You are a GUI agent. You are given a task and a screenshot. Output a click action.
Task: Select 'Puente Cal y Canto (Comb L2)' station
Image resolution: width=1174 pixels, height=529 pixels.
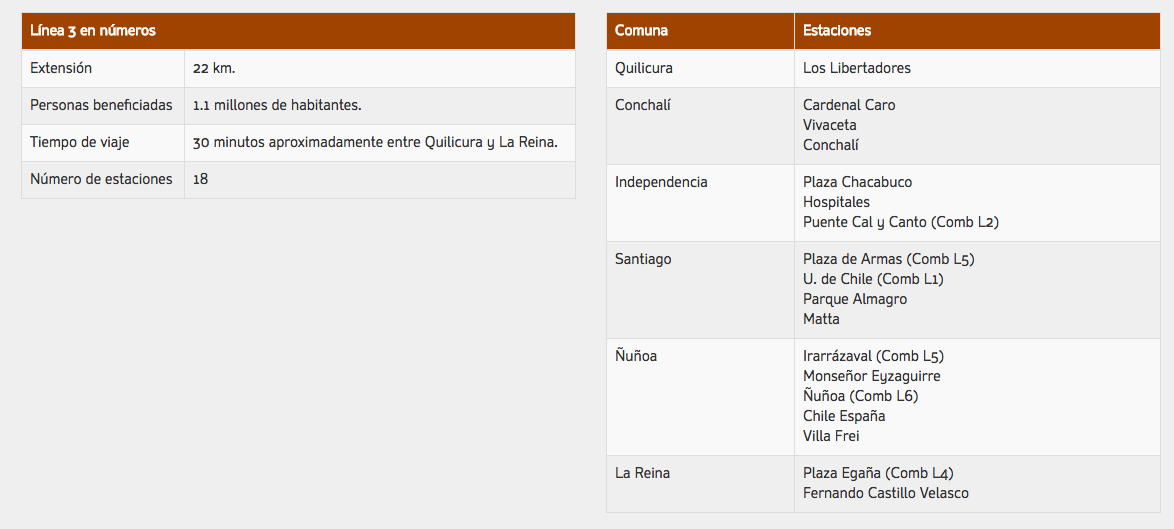[x=901, y=222]
